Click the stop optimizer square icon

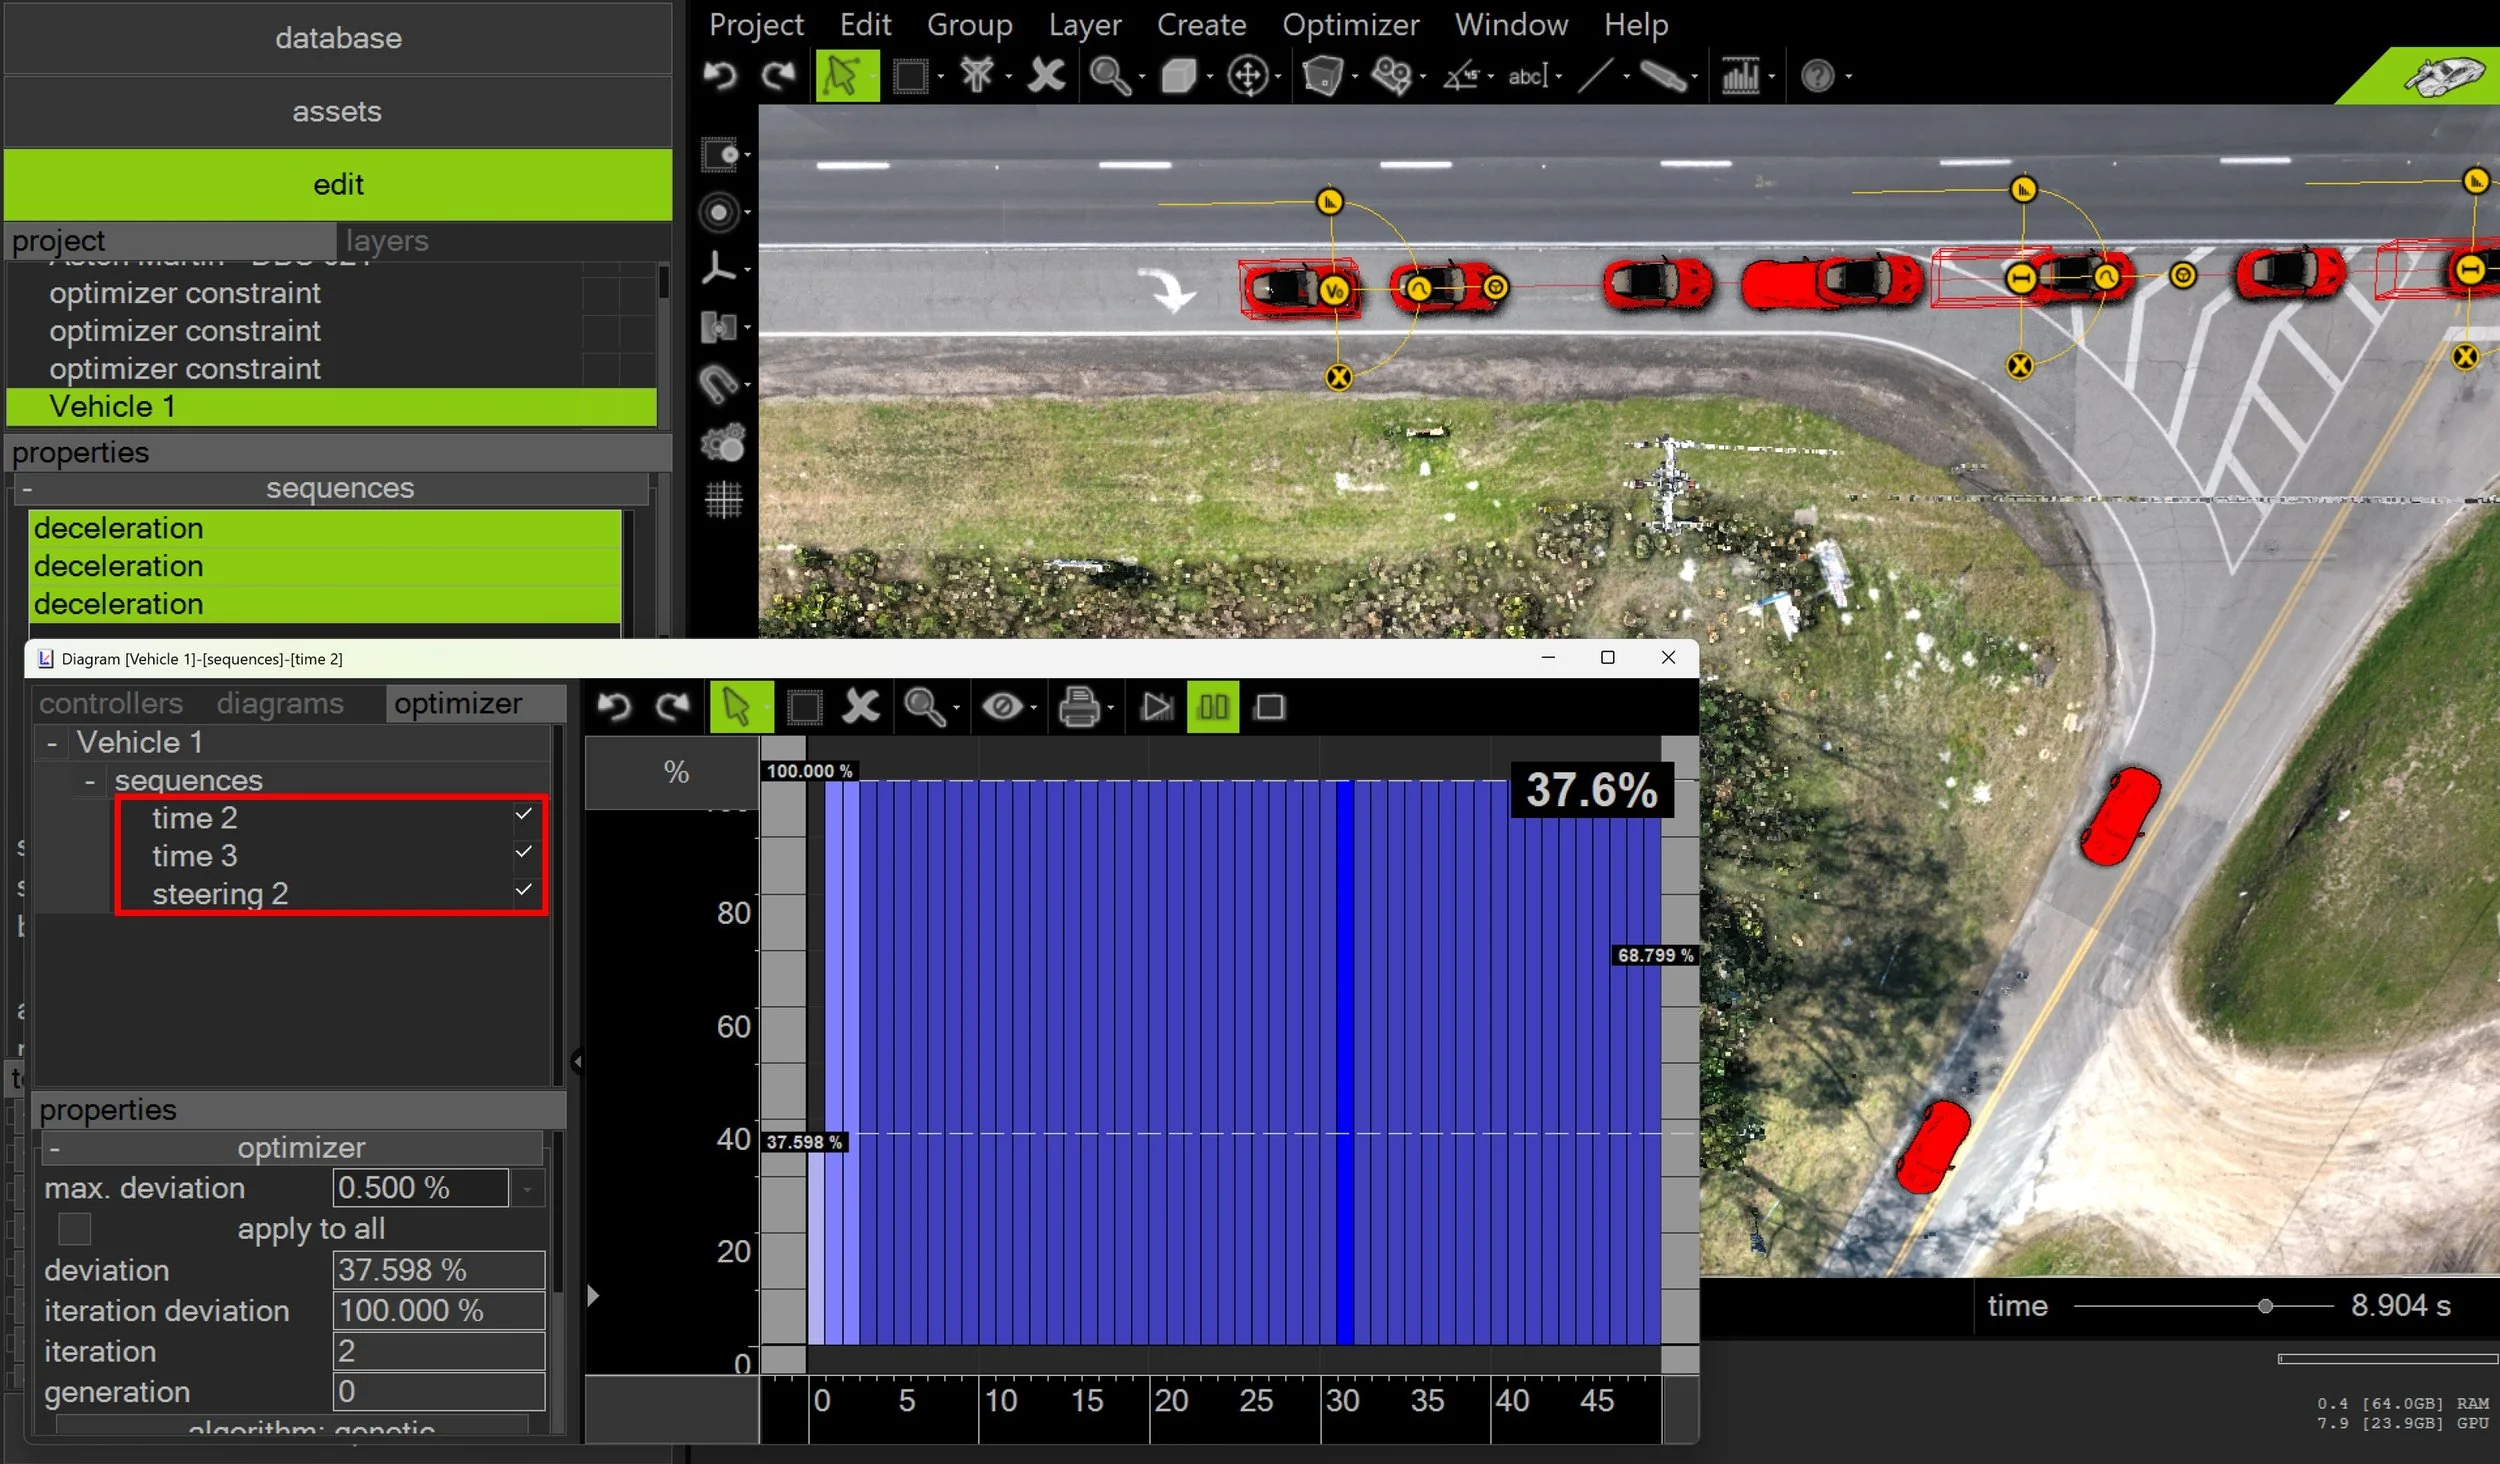click(x=1269, y=707)
